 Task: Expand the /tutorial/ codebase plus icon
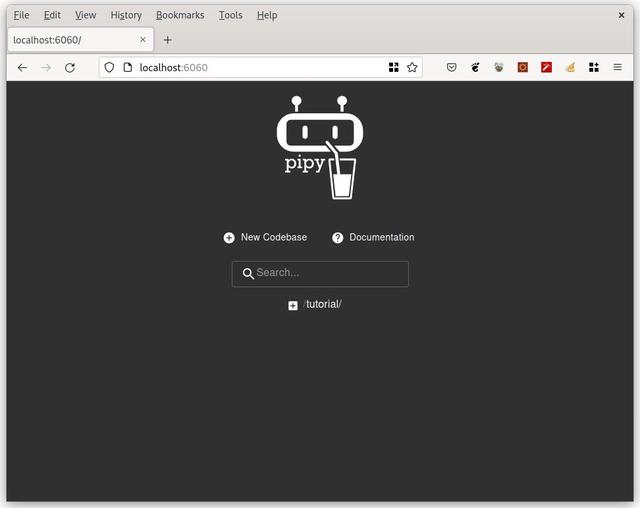click(293, 305)
